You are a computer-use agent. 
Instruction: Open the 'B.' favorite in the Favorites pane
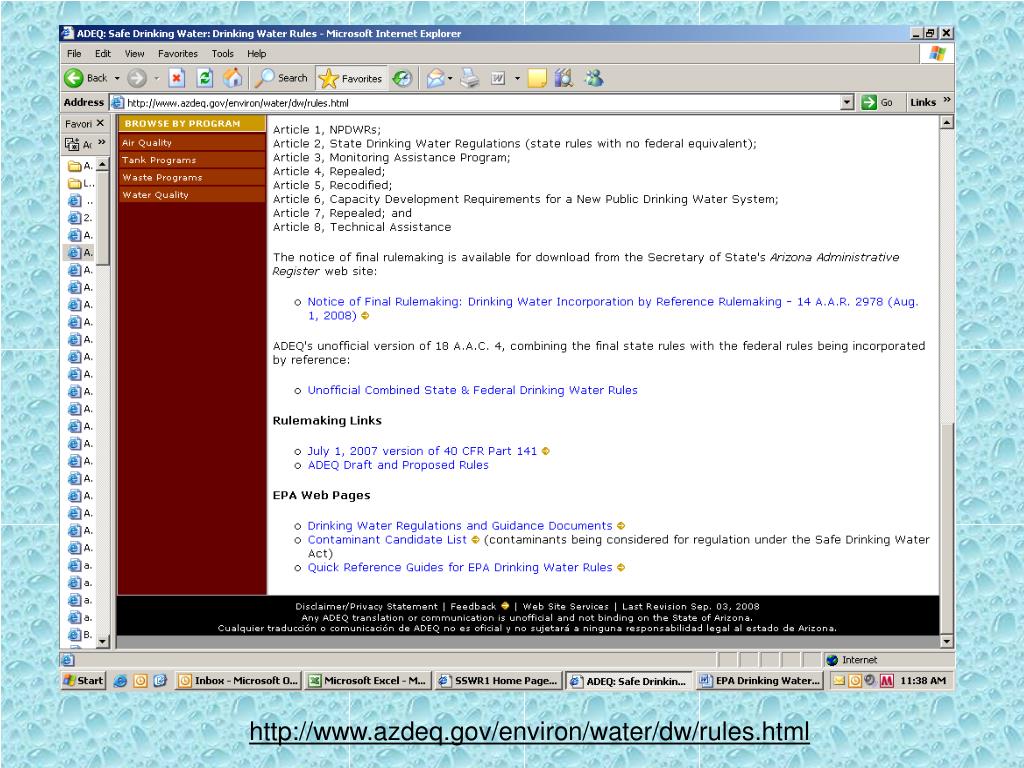(81, 635)
